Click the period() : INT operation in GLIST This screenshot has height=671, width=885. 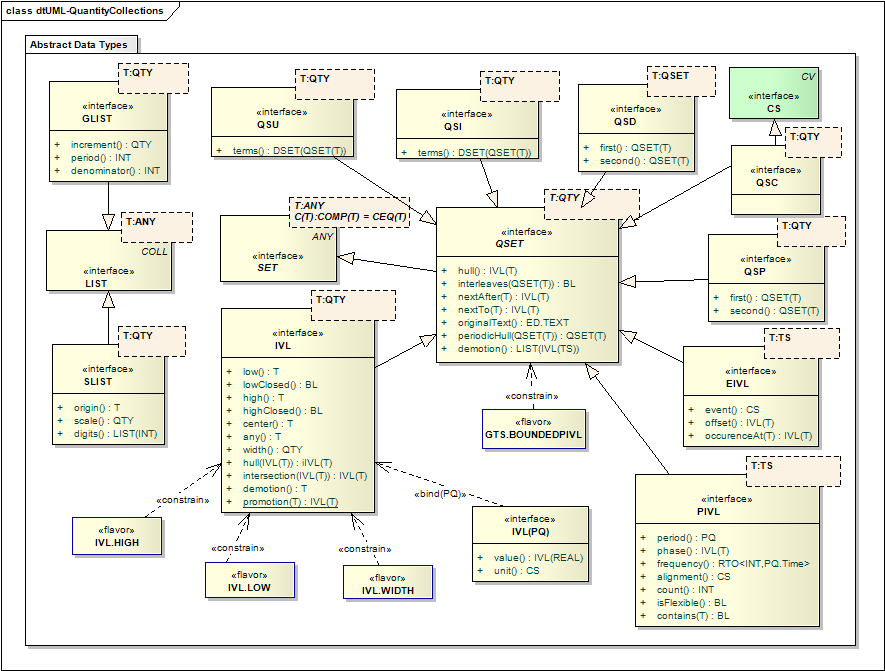tap(100, 157)
